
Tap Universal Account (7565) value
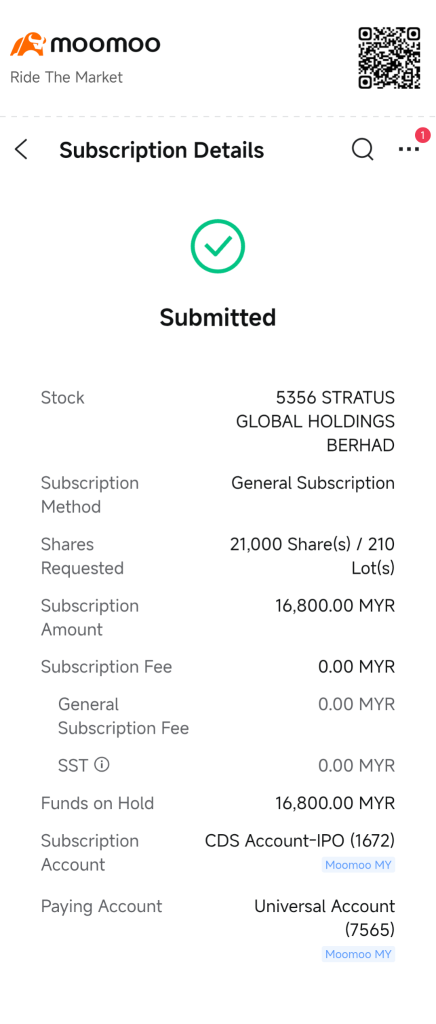[x=324, y=918]
